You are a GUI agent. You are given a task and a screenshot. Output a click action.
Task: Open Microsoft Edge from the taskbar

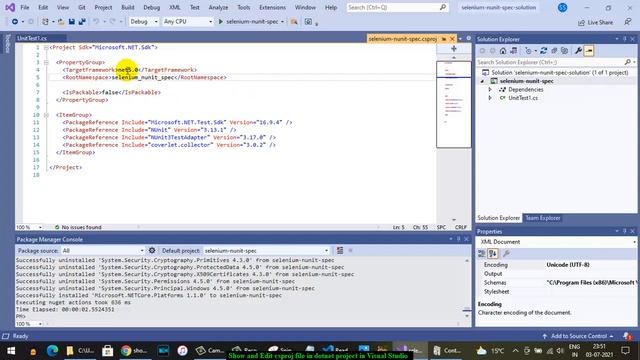point(52,351)
